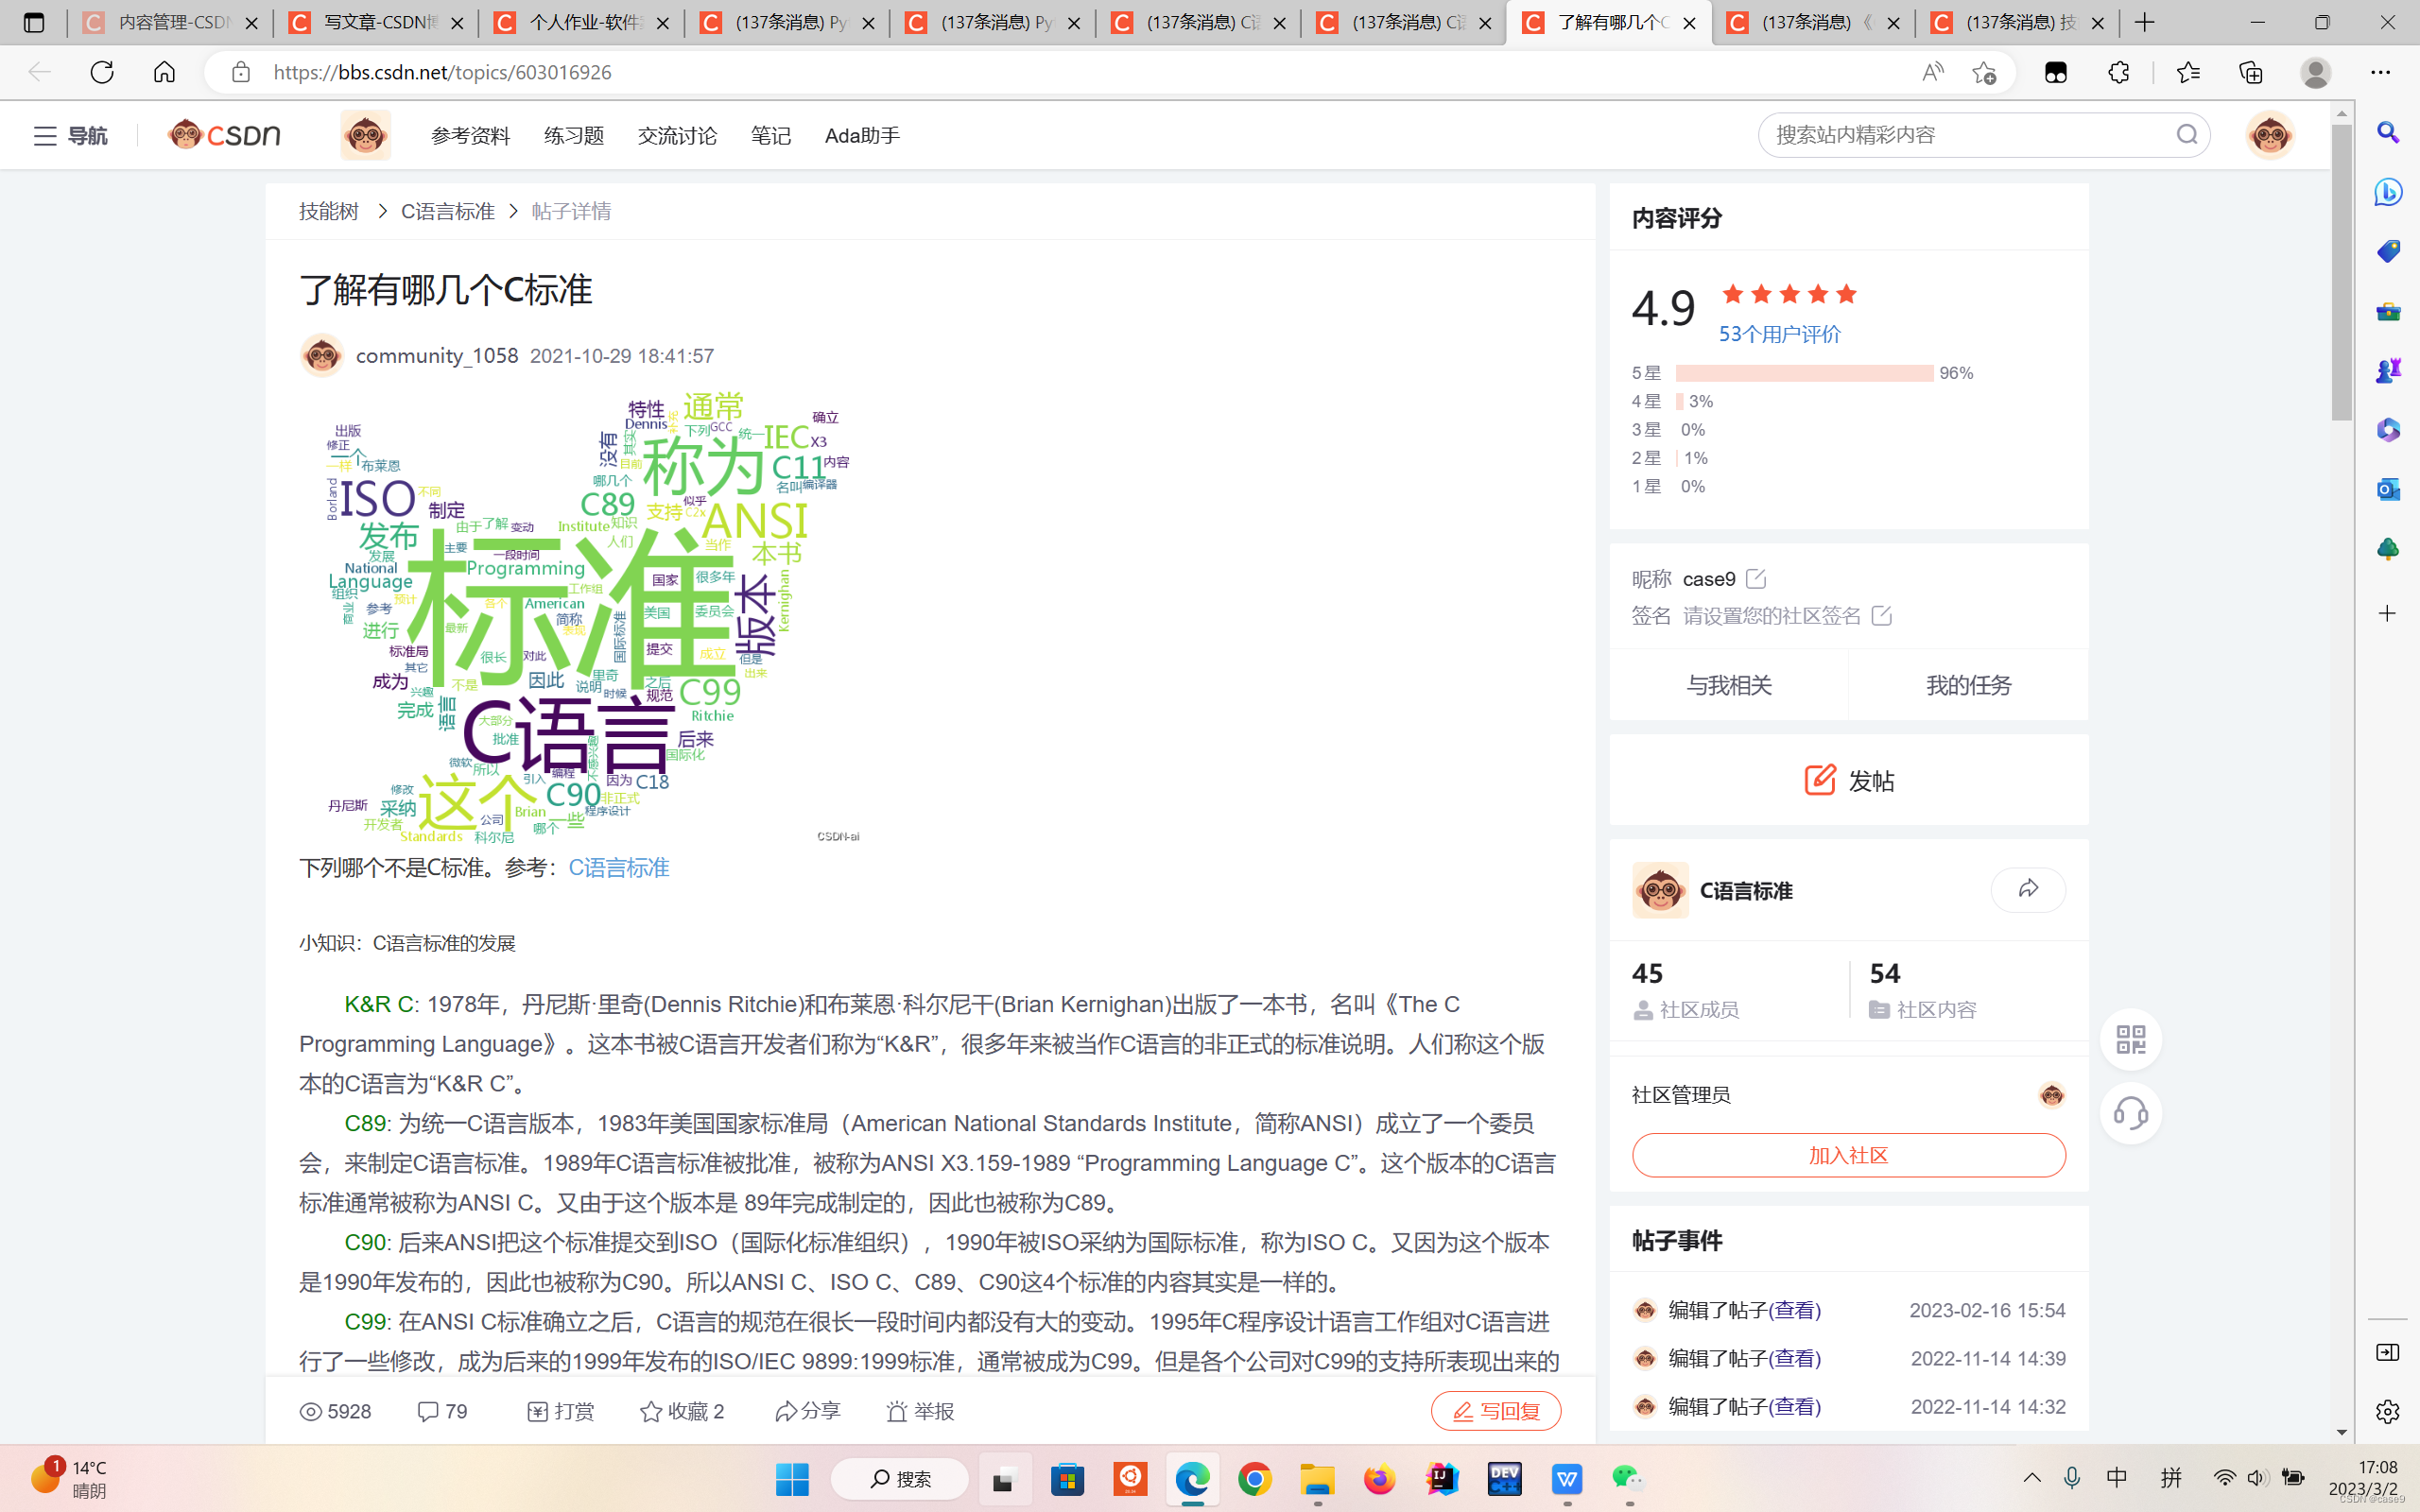
Task: Open the QR code floating icon
Action: (x=2130, y=1039)
